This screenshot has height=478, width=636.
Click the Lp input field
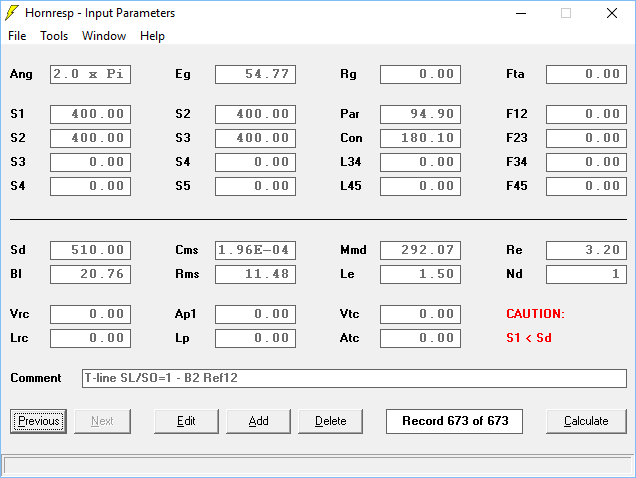tap(256, 338)
